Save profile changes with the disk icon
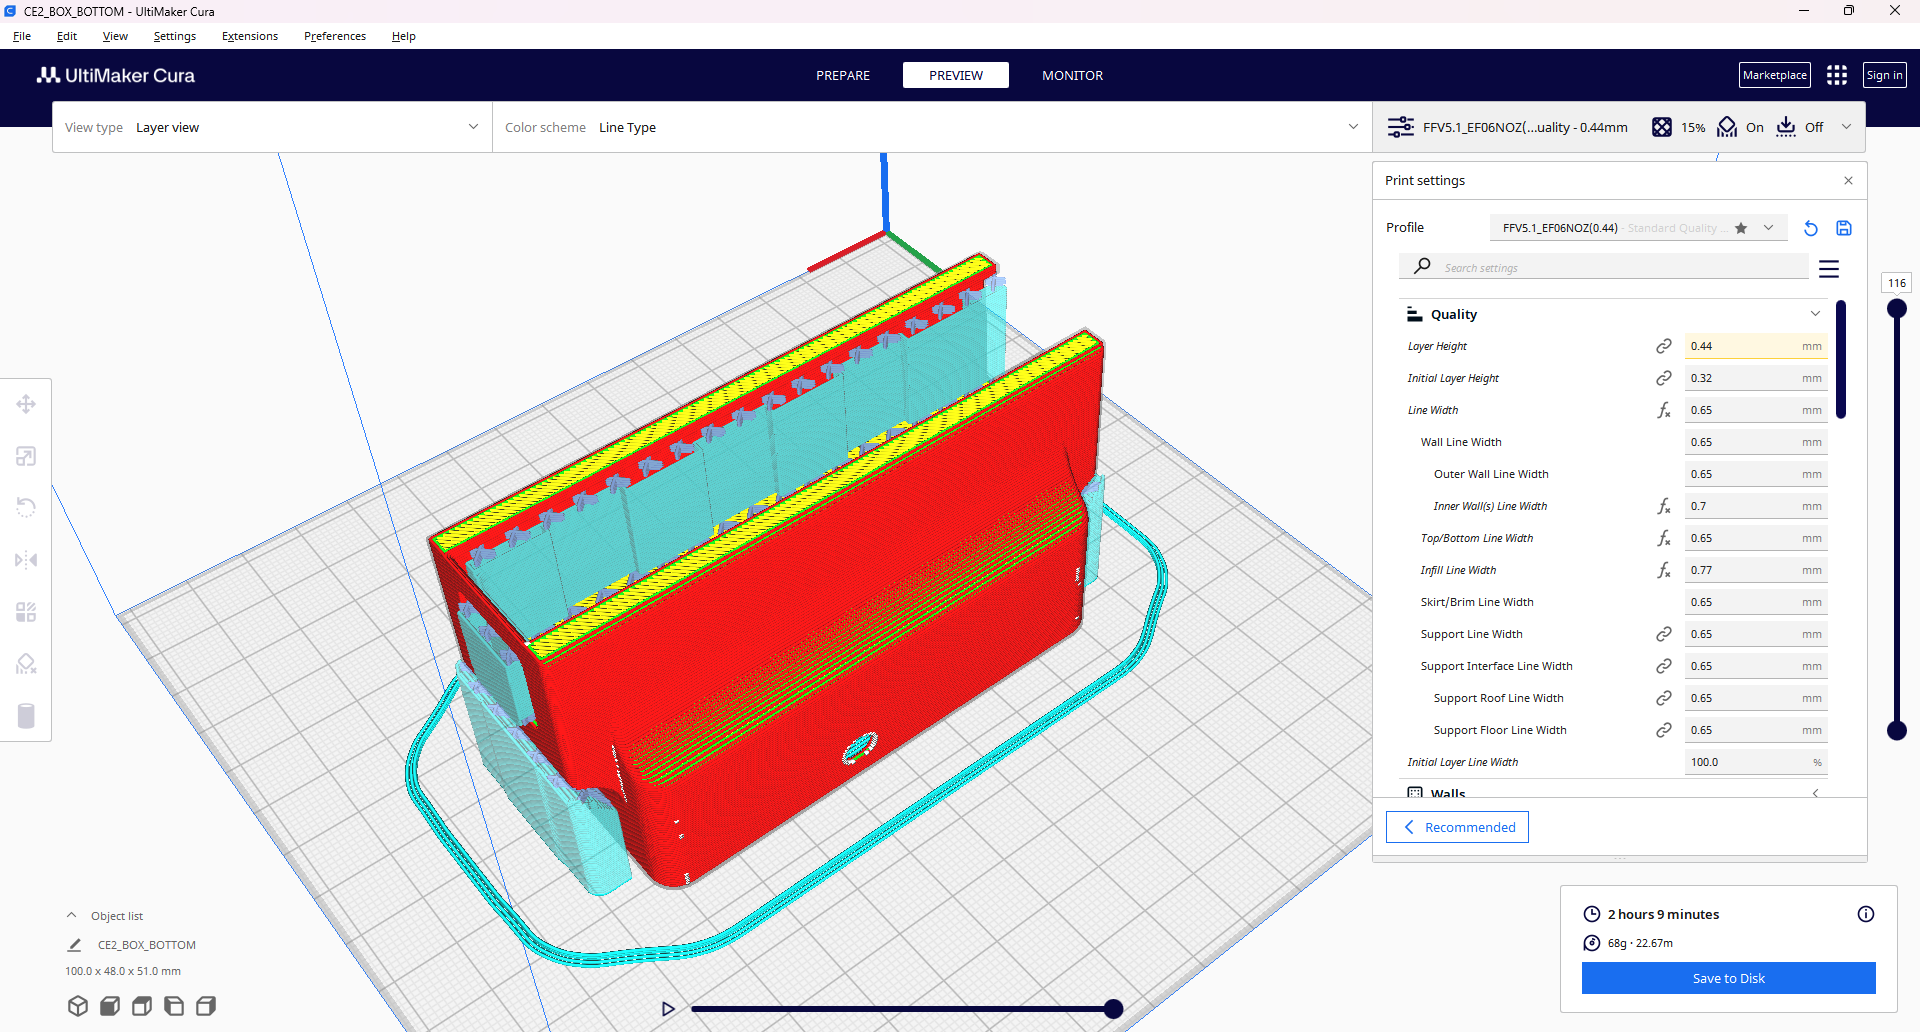1920x1032 pixels. (1844, 228)
